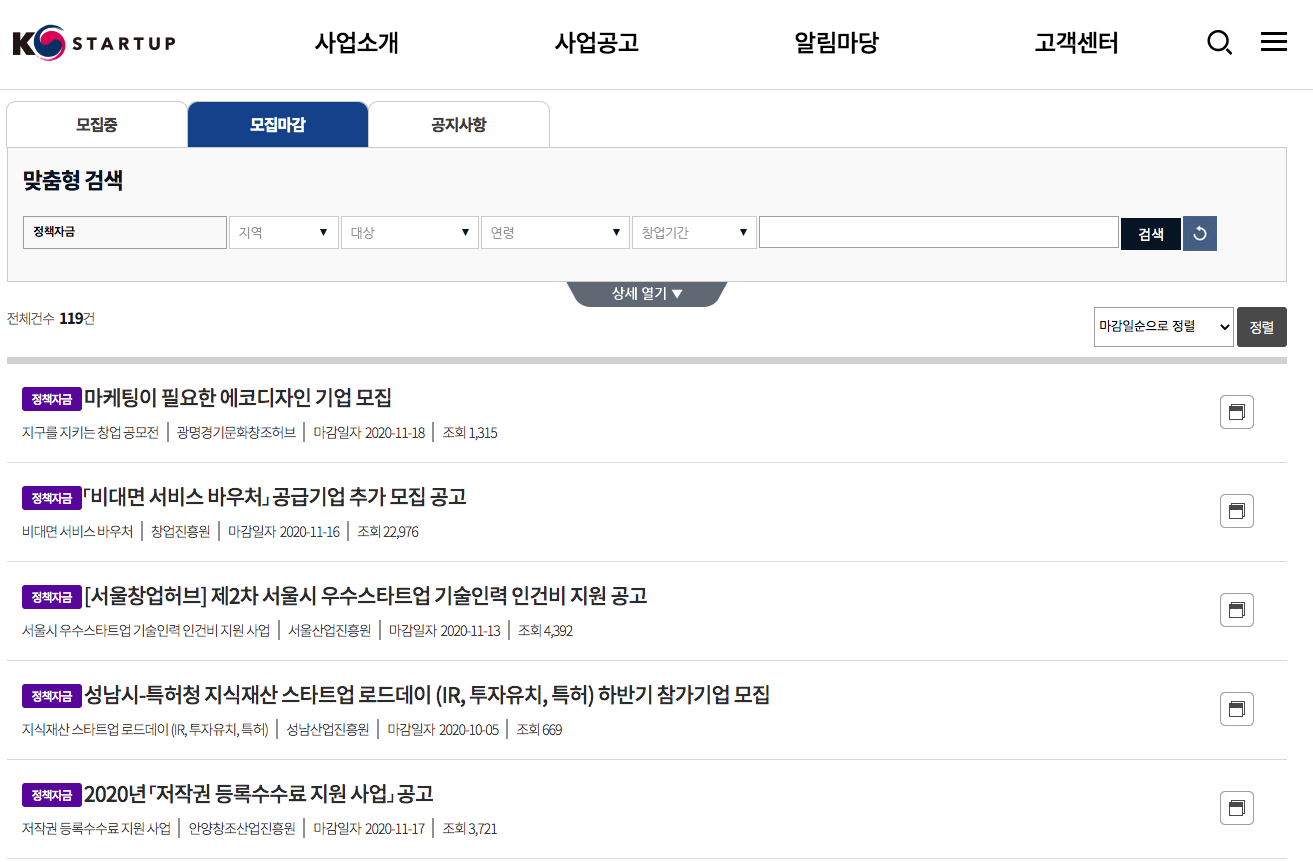The height and width of the screenshot is (862, 1313).
Task: Click the page icon beside 서울창업허브 인건비 지원 공고
Action: point(1236,609)
